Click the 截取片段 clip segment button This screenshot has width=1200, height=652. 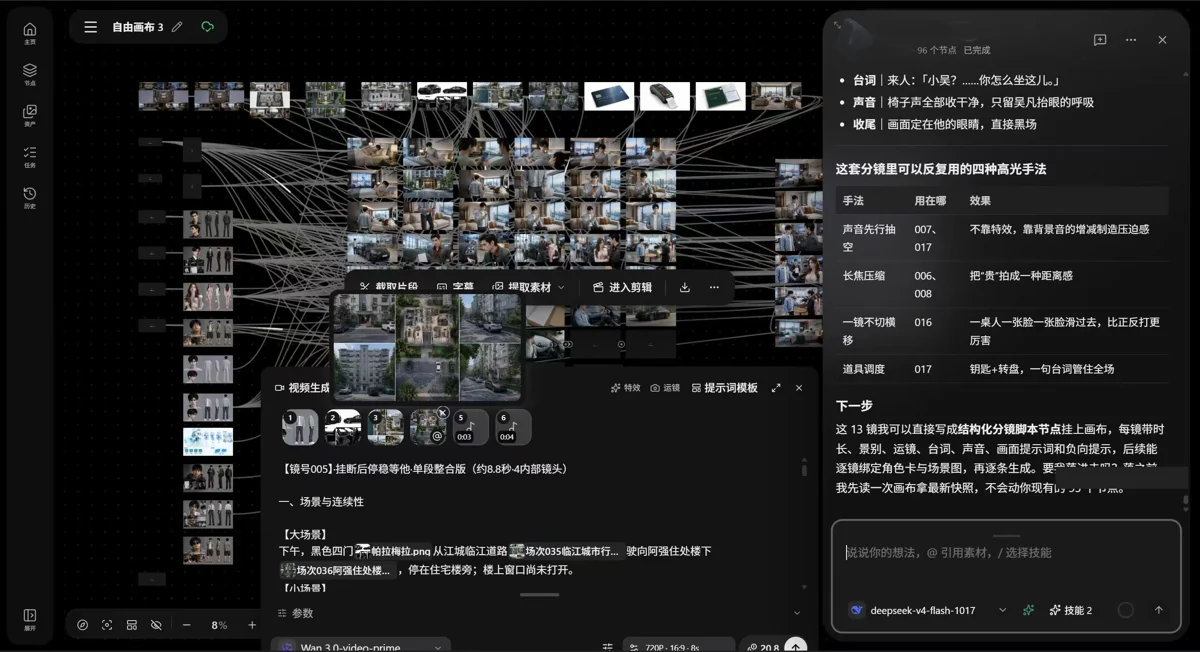click(x=388, y=287)
